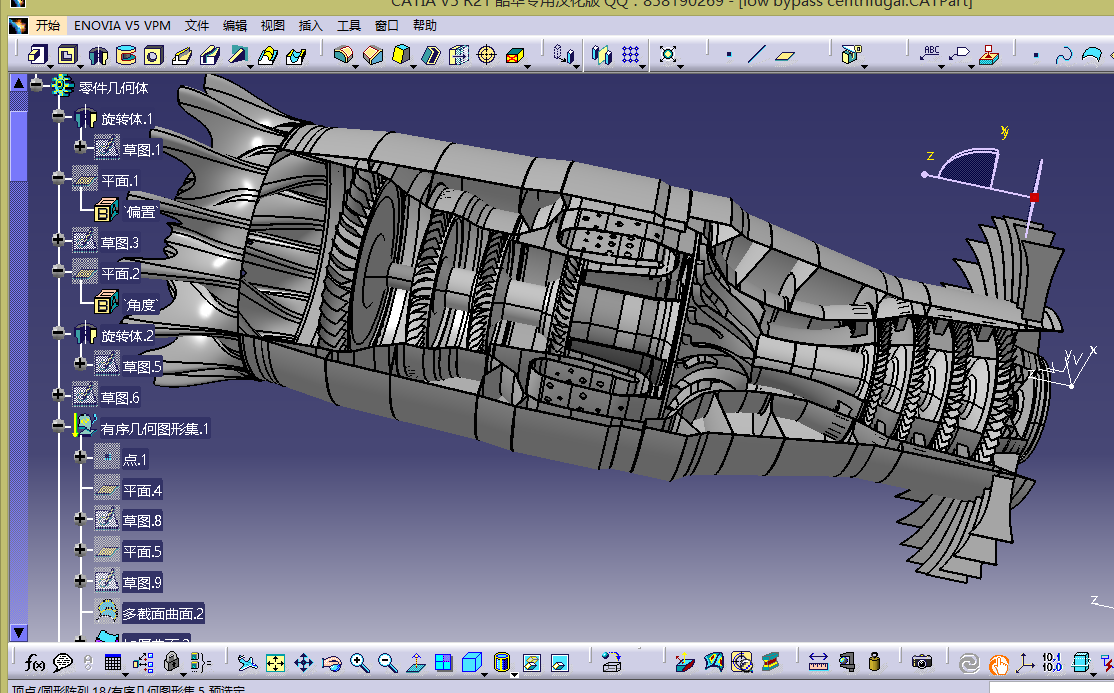
Task: Click the Zoom In magnifier icon
Action: coord(359,662)
